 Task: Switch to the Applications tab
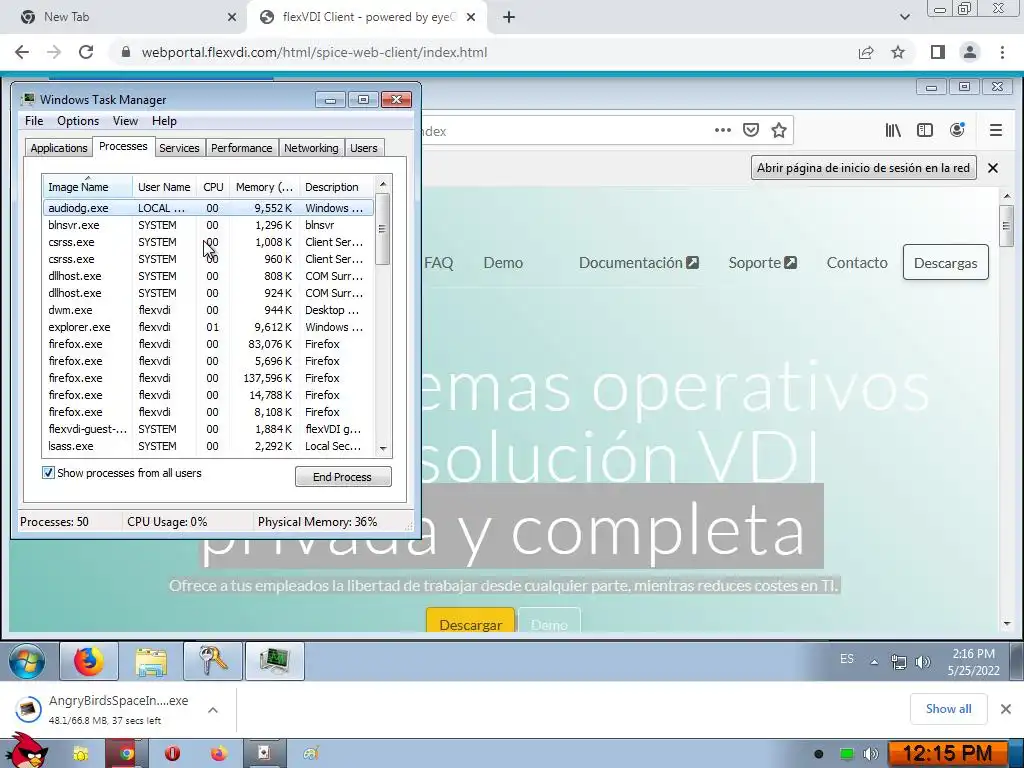tap(59, 148)
